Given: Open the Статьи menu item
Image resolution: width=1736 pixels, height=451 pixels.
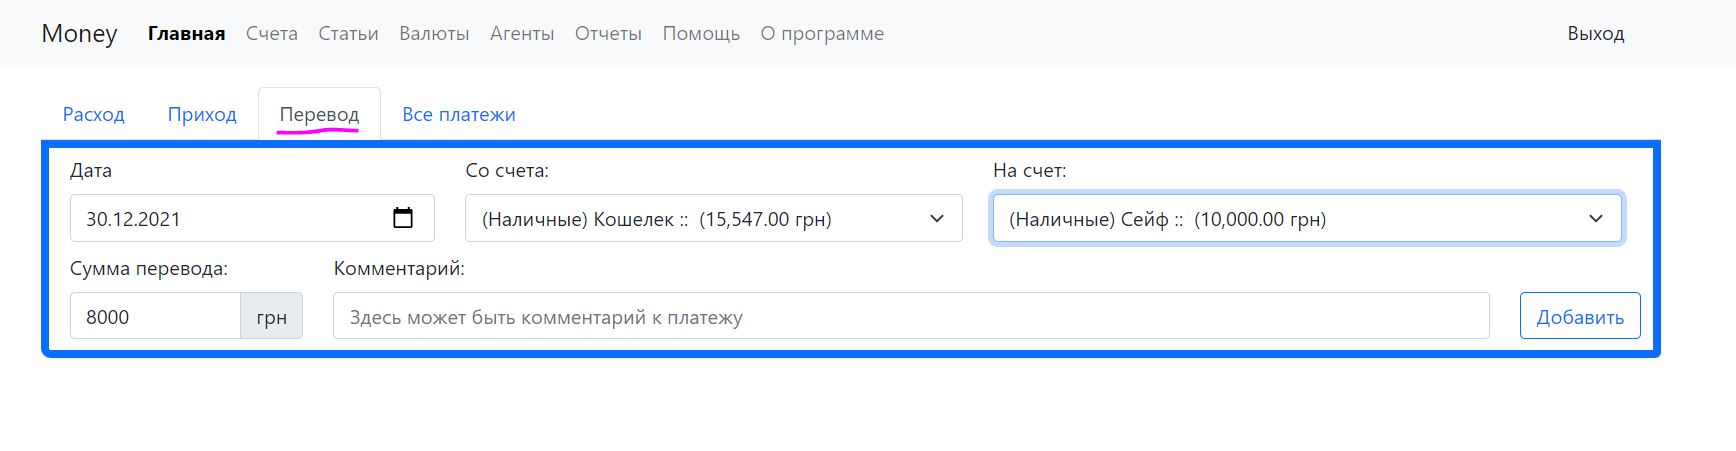Looking at the screenshot, I should [348, 33].
